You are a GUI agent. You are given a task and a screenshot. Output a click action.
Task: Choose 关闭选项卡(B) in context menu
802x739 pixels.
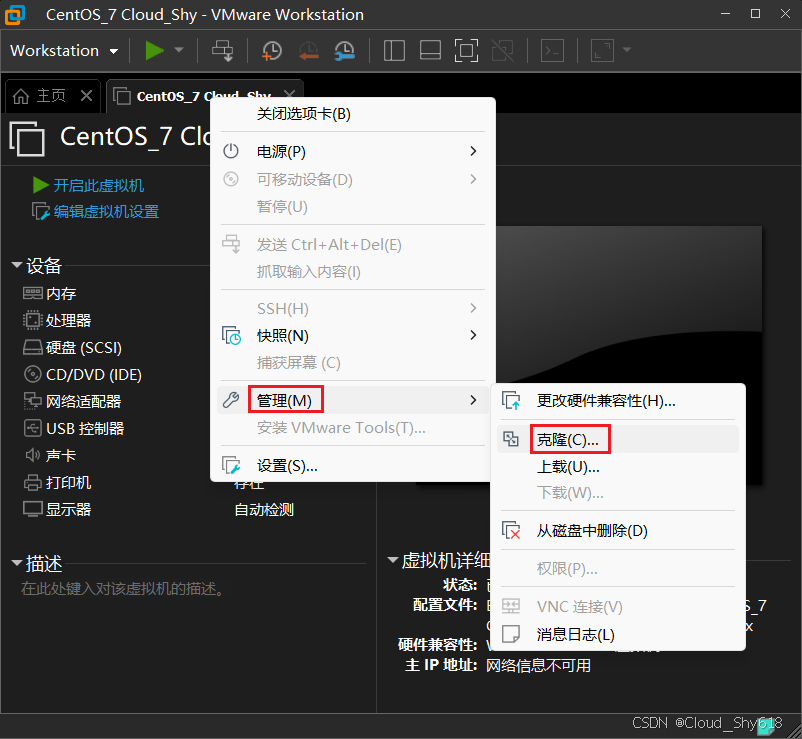tap(304, 114)
